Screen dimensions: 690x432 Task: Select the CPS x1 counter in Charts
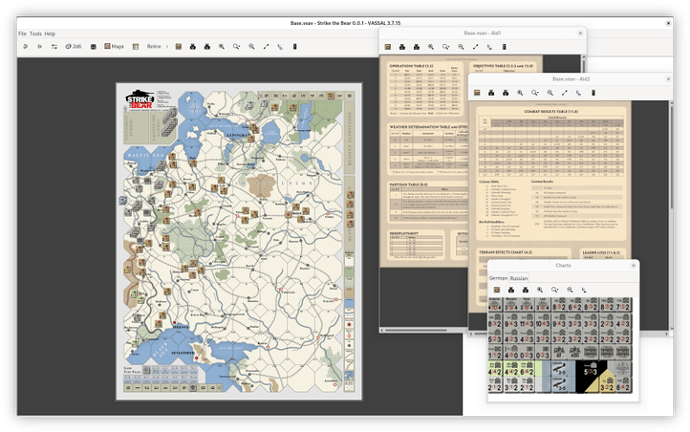coord(559,352)
